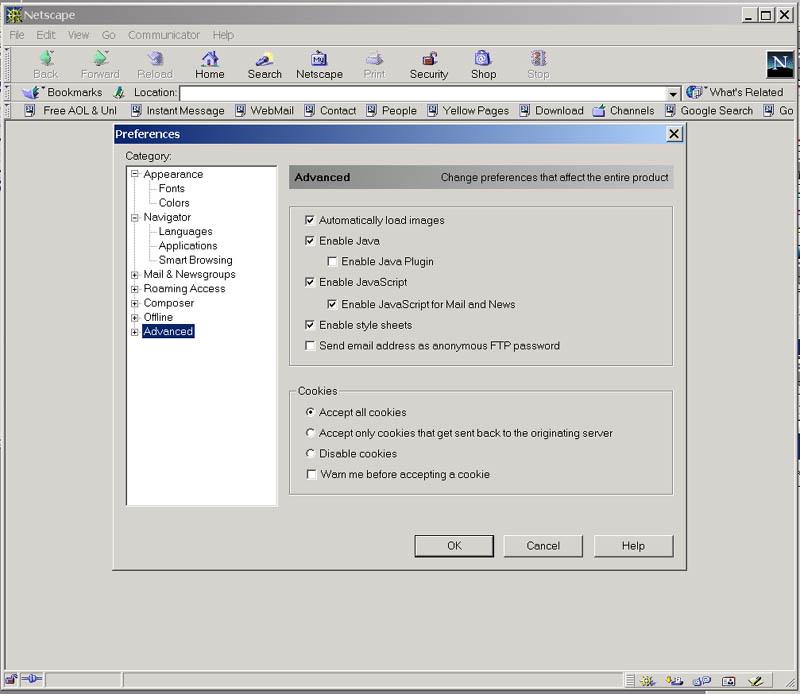The width and height of the screenshot is (800, 694).
Task: Open the People bookmark
Action: click(x=391, y=111)
